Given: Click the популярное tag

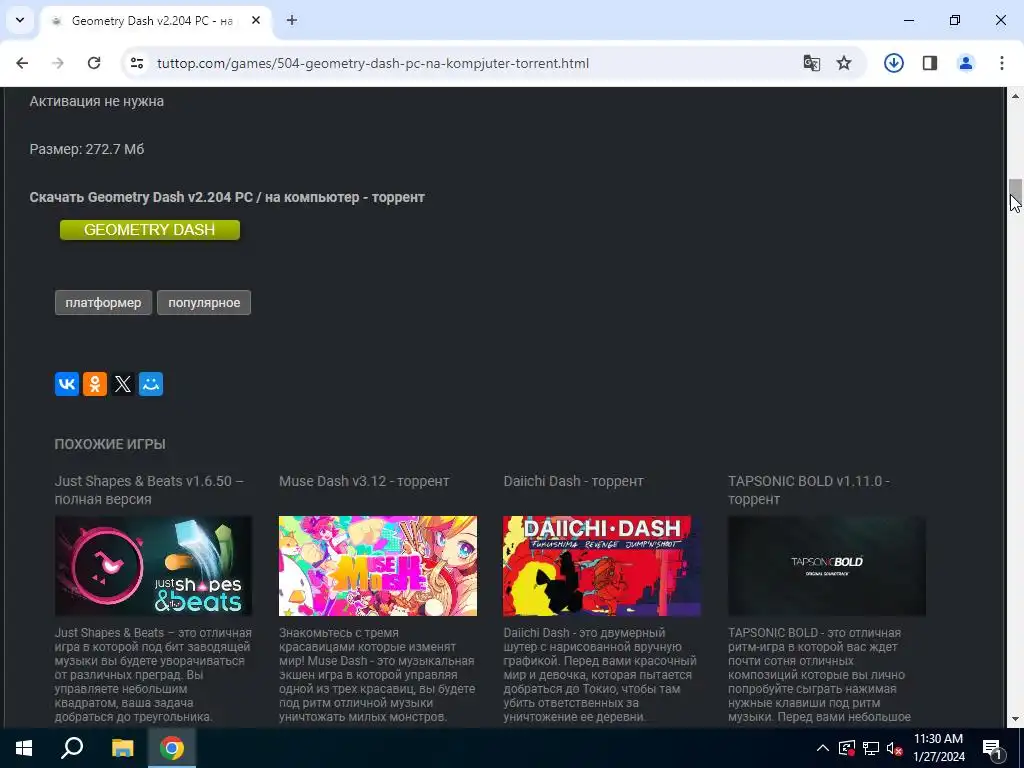Looking at the screenshot, I should point(204,302).
